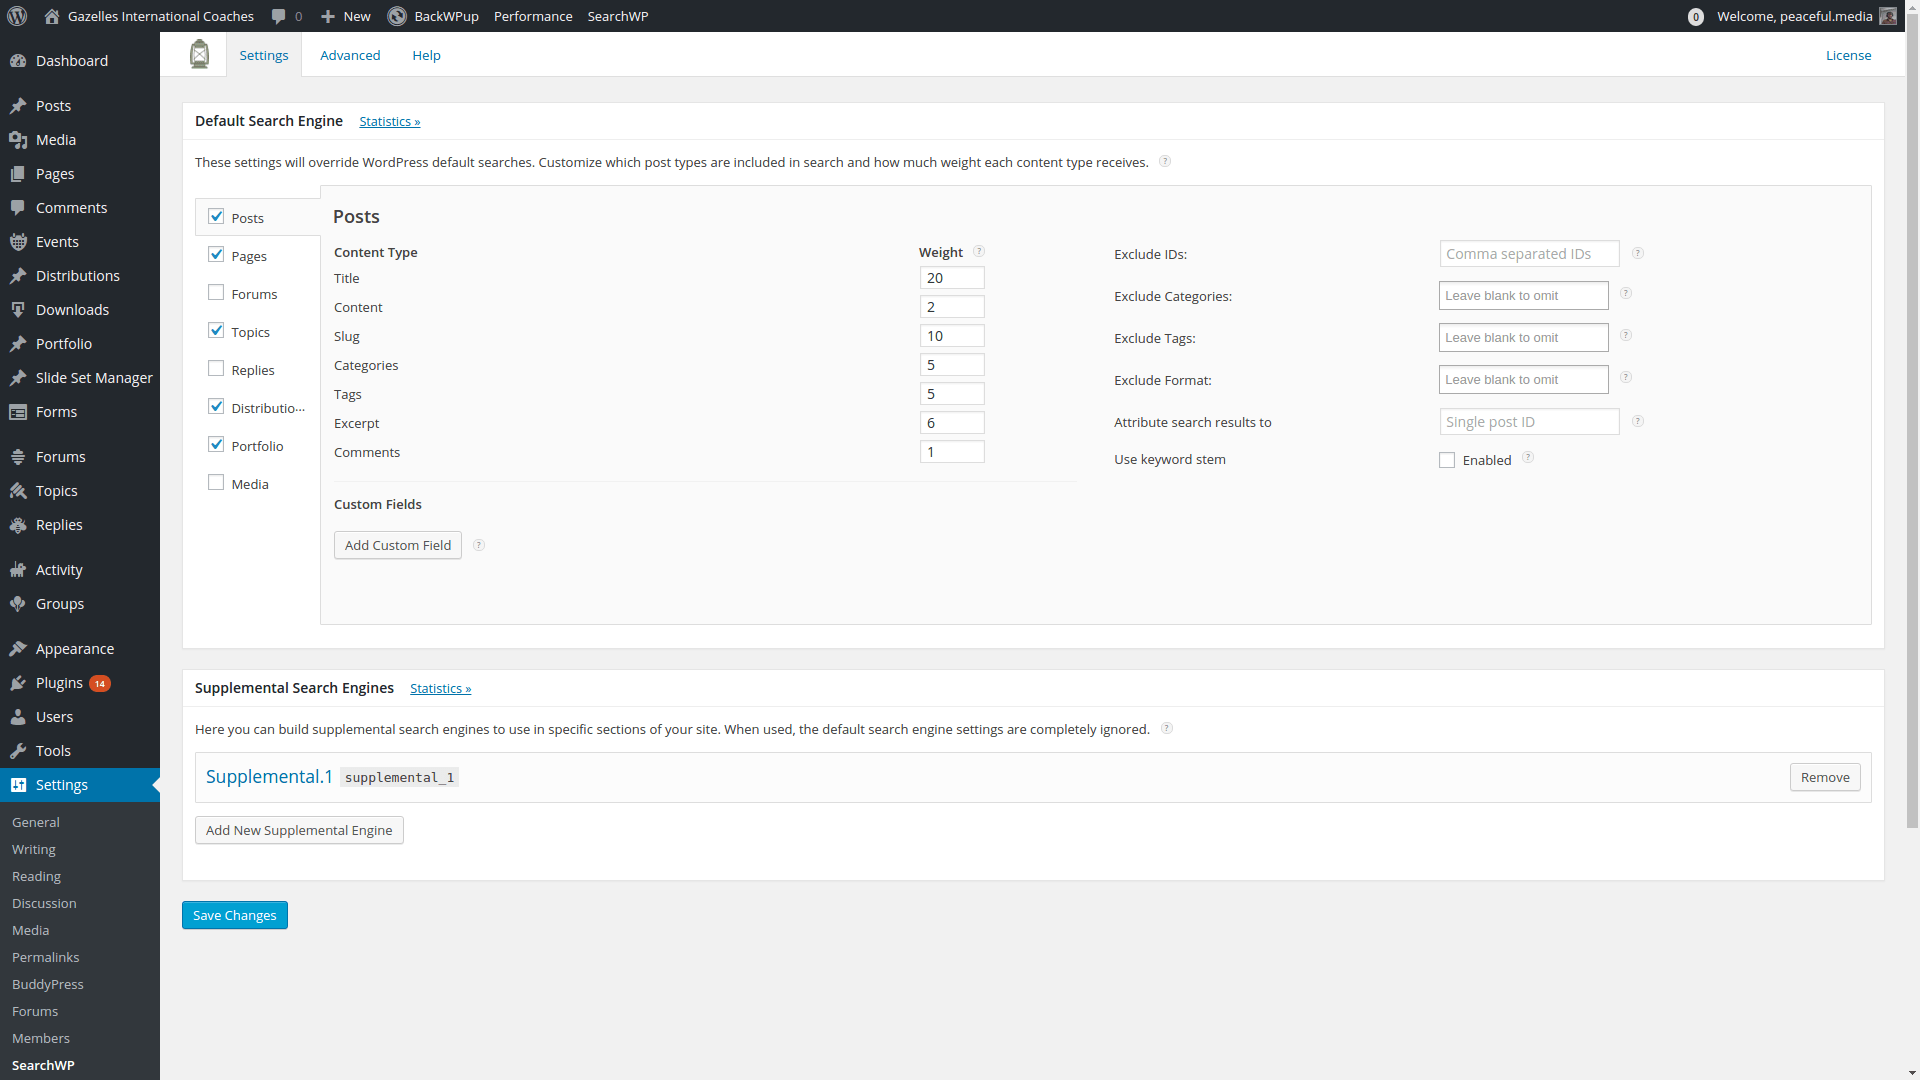The image size is (1920, 1080).
Task: Click the WordPress logo icon in admin bar
Action: point(17,16)
